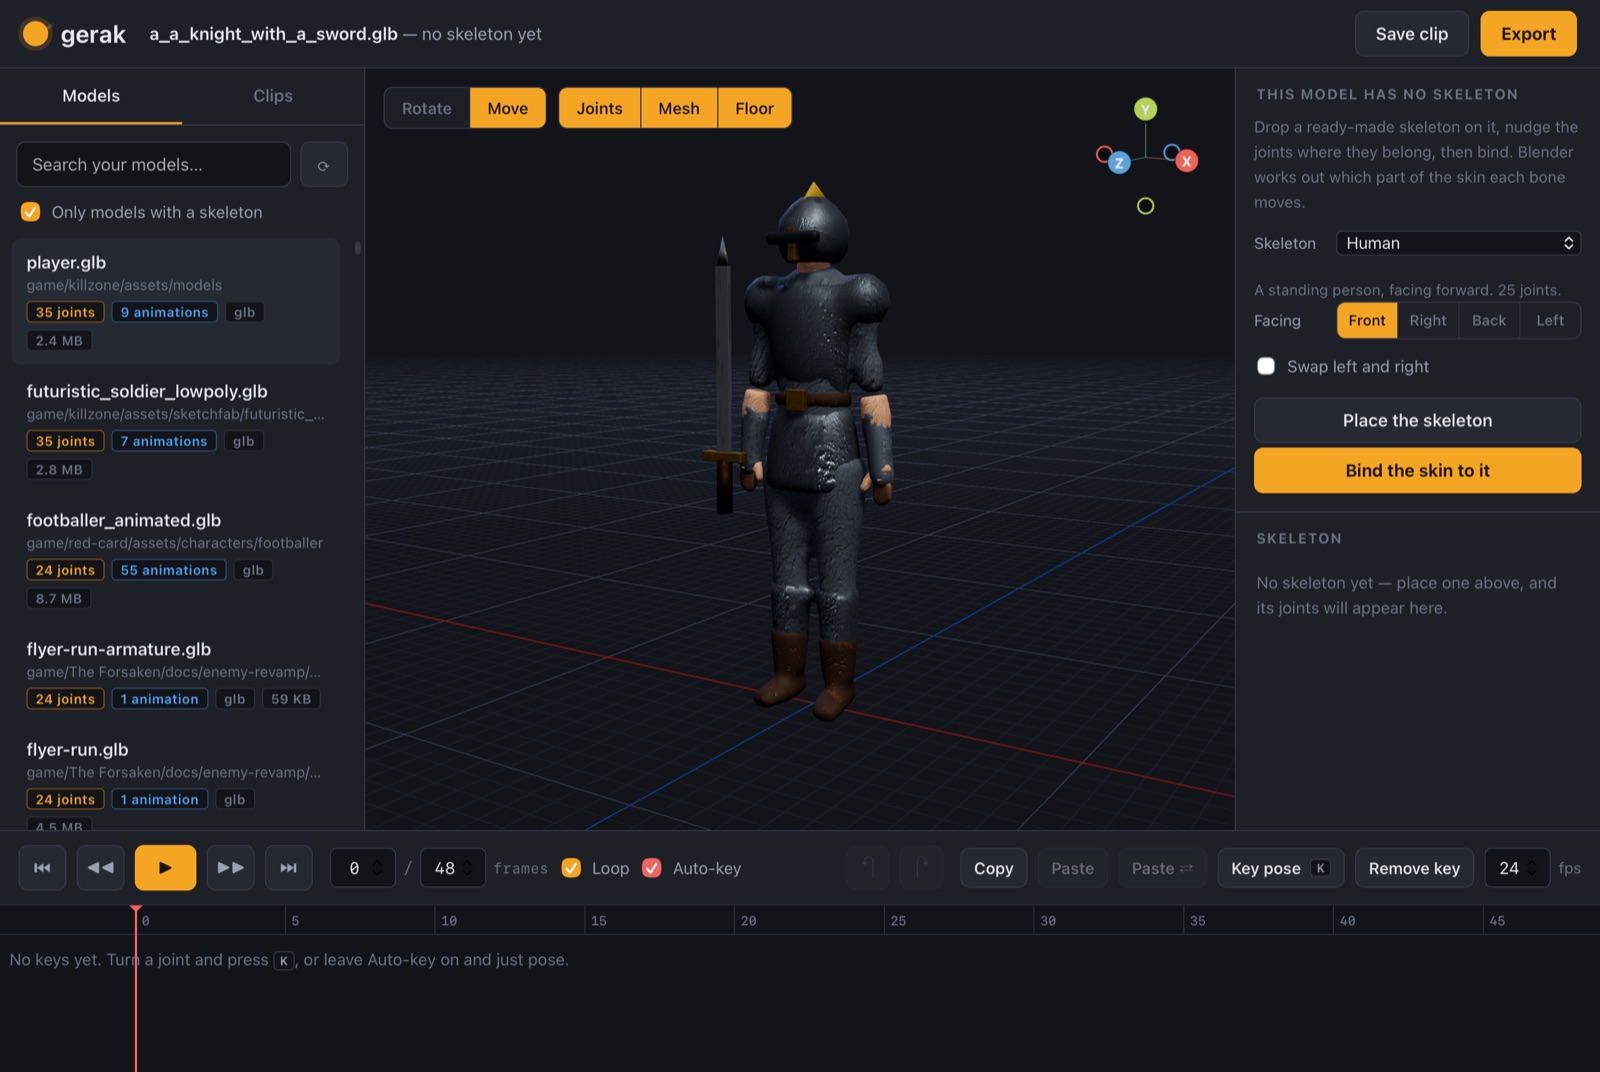1600x1072 pixels.
Task: Click the redo arrow in the timeline bar
Action: coord(922,868)
